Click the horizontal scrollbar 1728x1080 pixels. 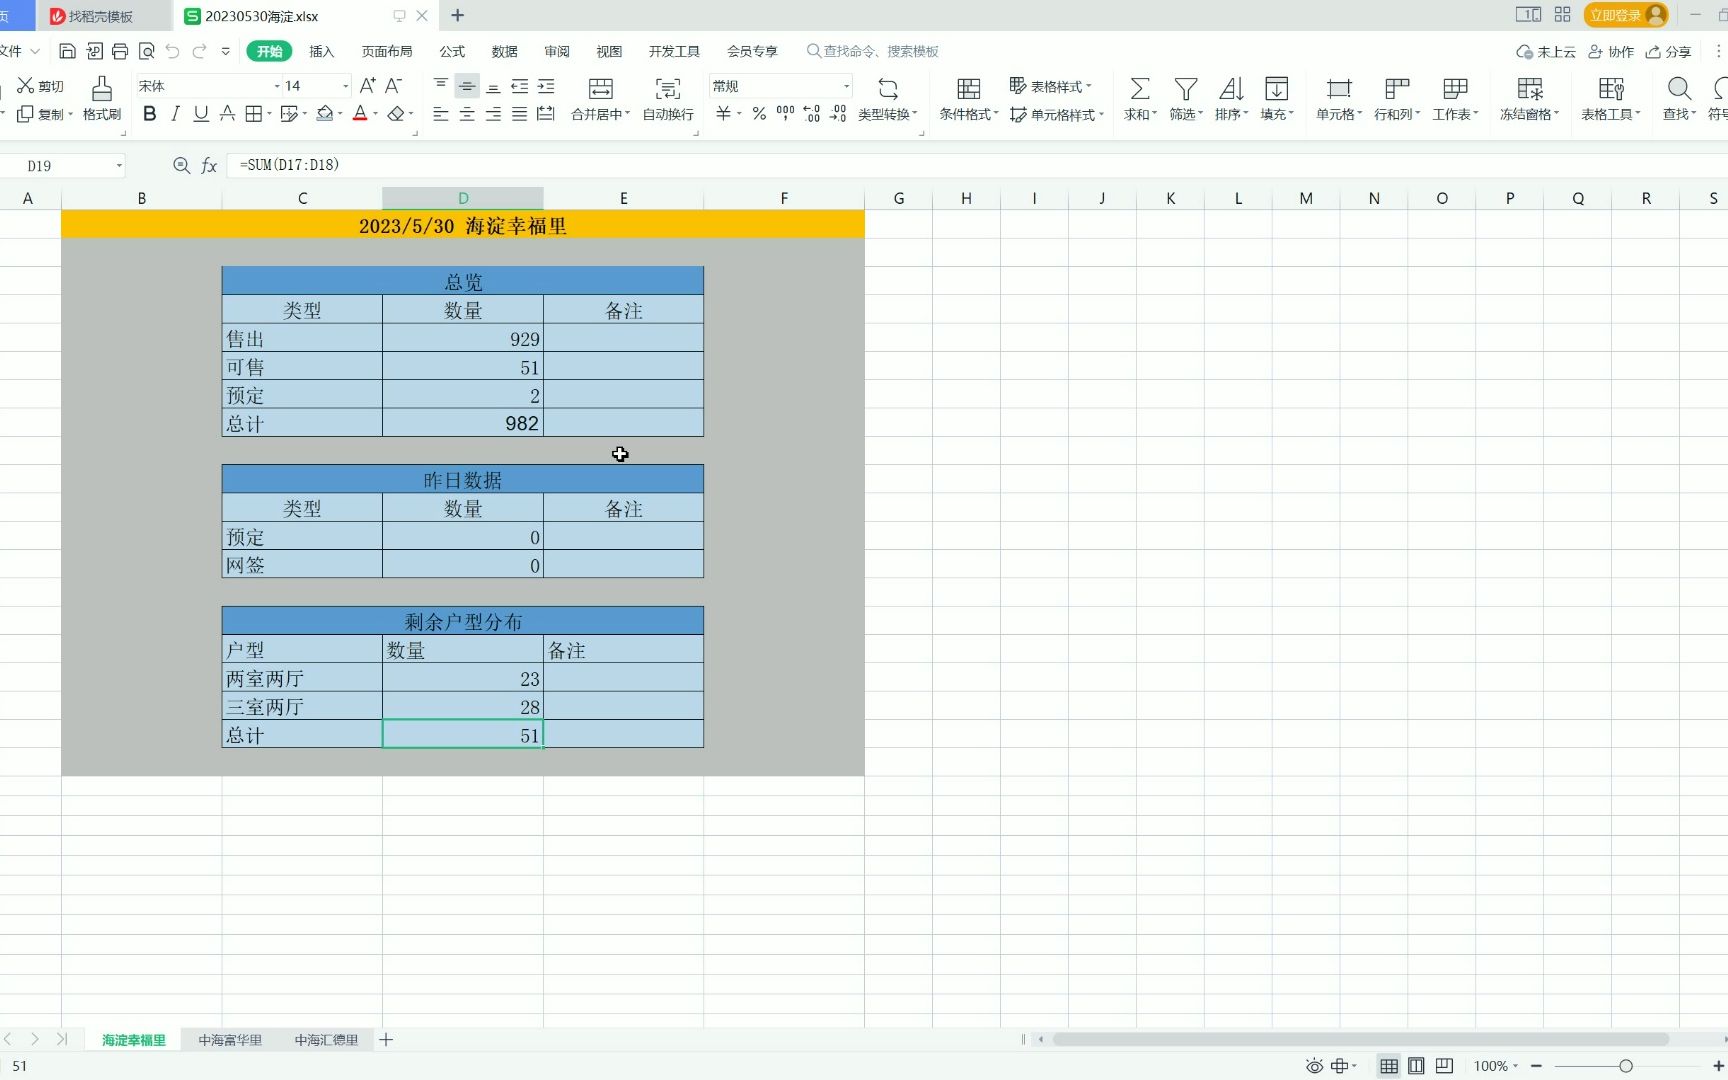coord(1361,1039)
